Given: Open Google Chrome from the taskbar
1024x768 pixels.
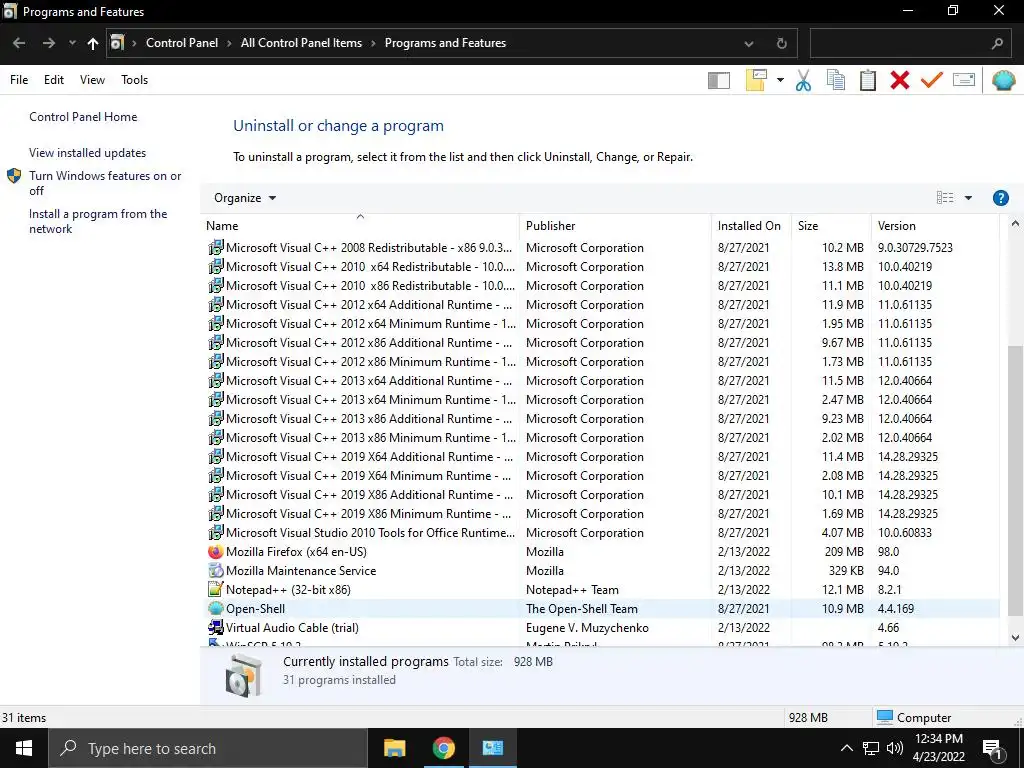Looking at the screenshot, I should (x=443, y=748).
